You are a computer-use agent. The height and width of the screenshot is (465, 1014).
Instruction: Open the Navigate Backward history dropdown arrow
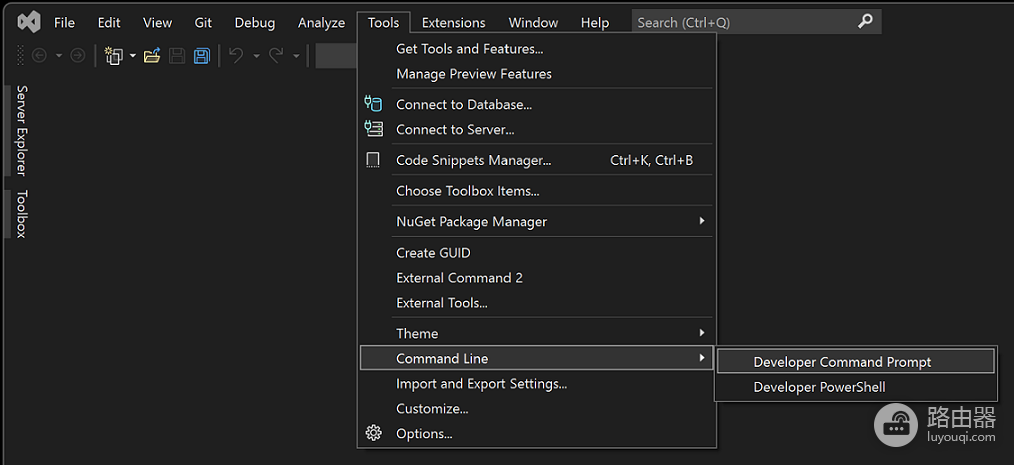(59, 56)
